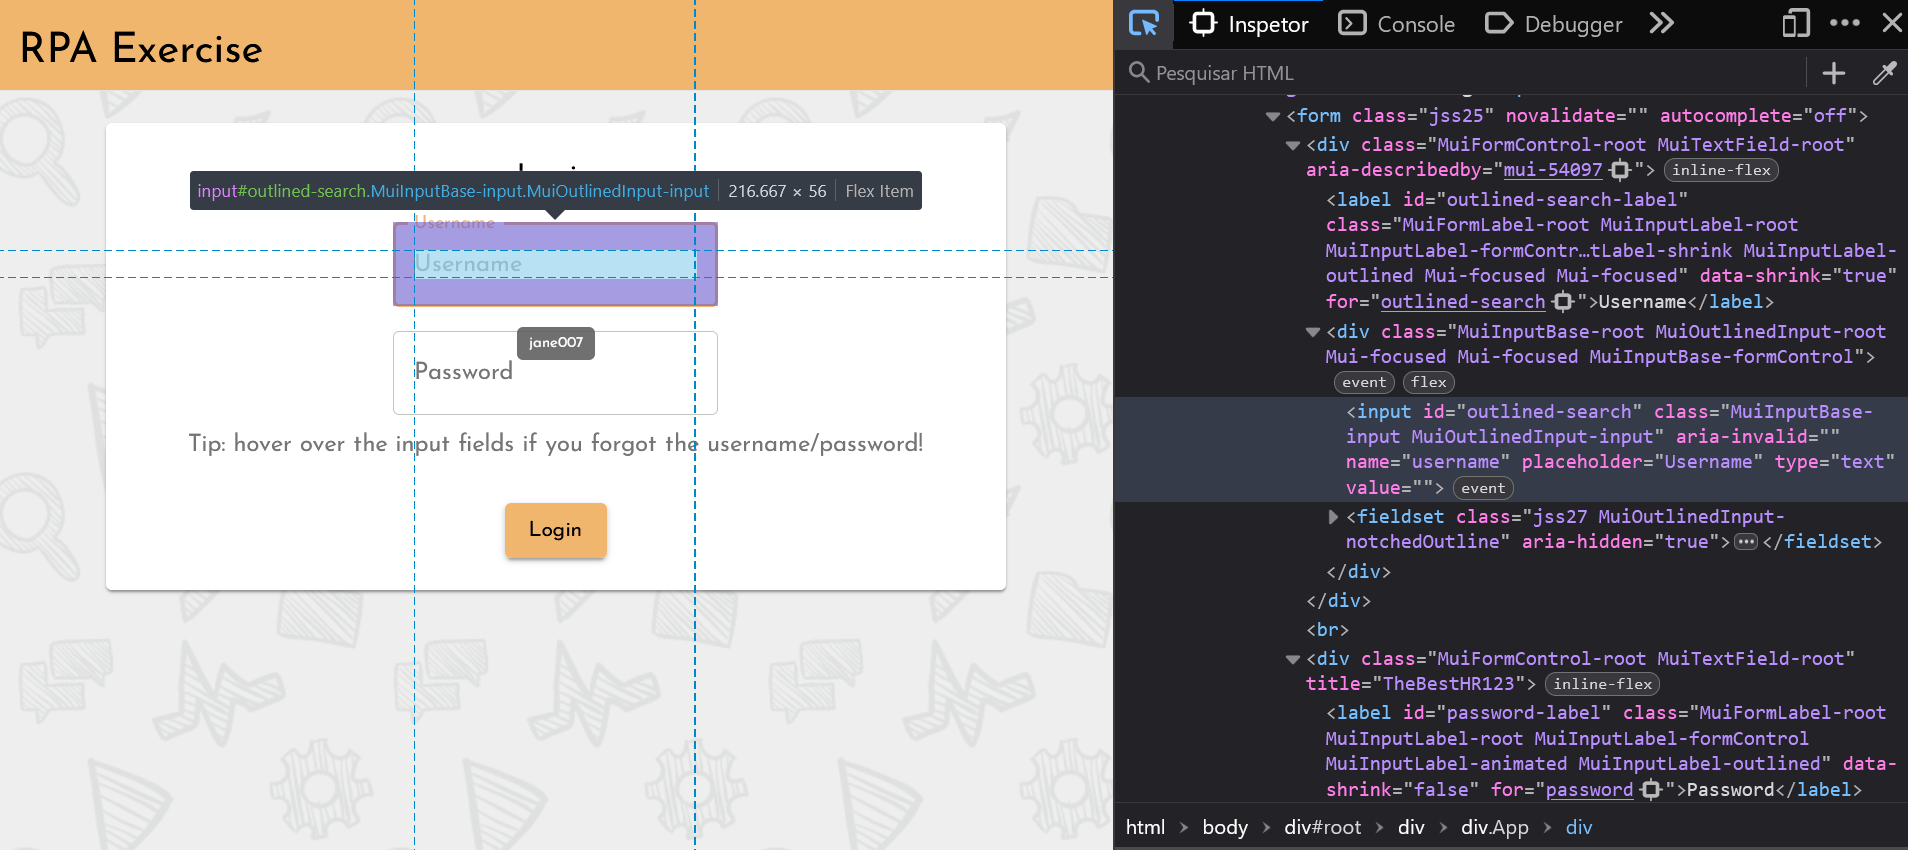This screenshot has width=1908, height=850.
Task: Toggle the flex overlay badge
Action: pos(1428,382)
